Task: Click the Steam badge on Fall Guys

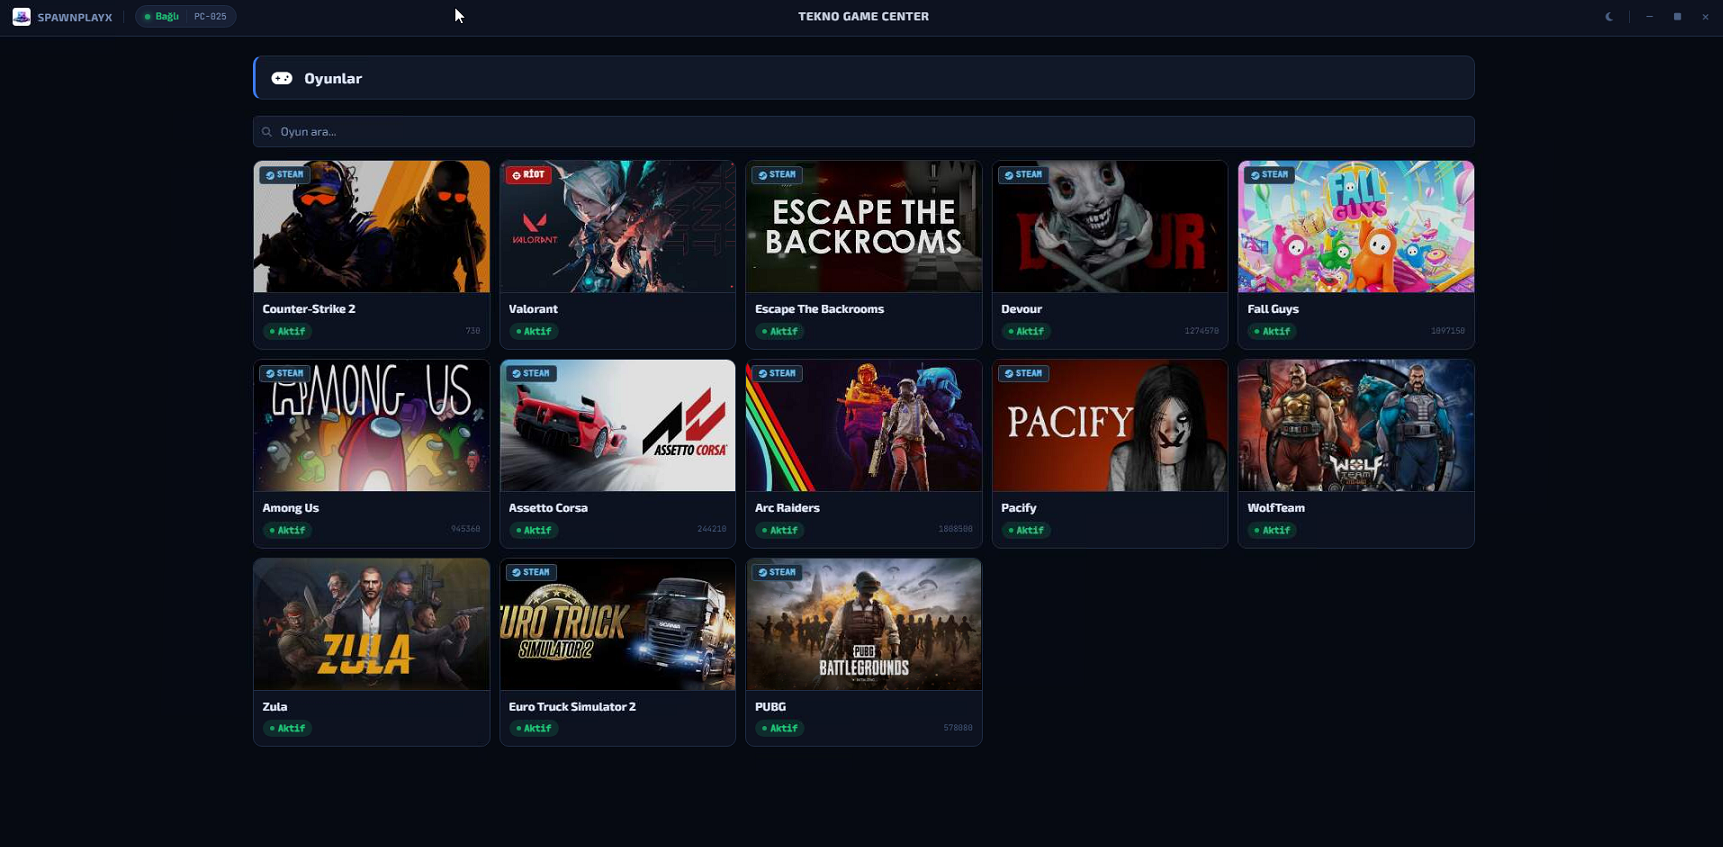Action: coord(1270,175)
